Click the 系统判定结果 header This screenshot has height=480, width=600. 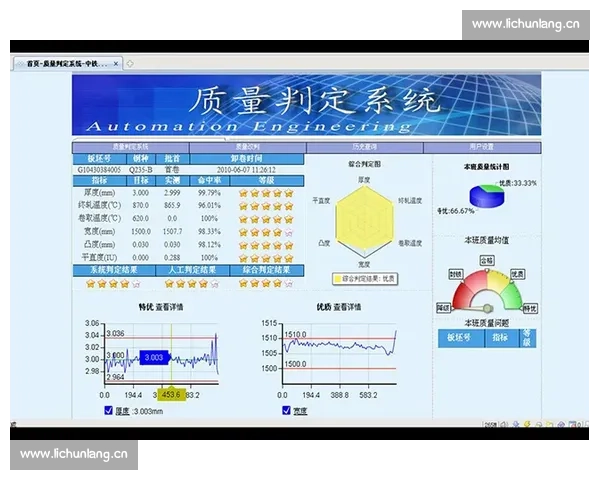(114, 270)
